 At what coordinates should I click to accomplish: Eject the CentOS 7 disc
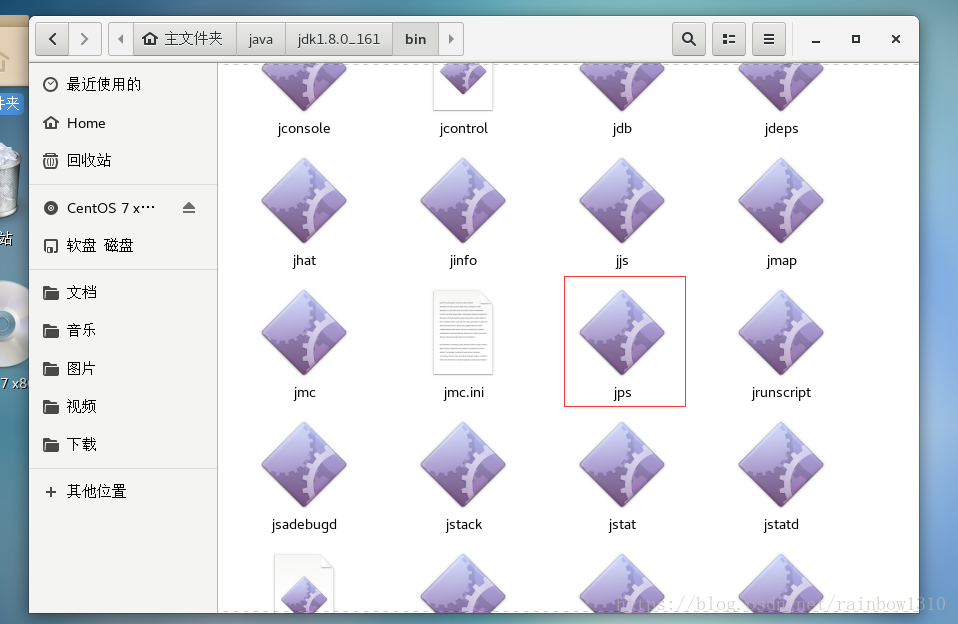(189, 208)
